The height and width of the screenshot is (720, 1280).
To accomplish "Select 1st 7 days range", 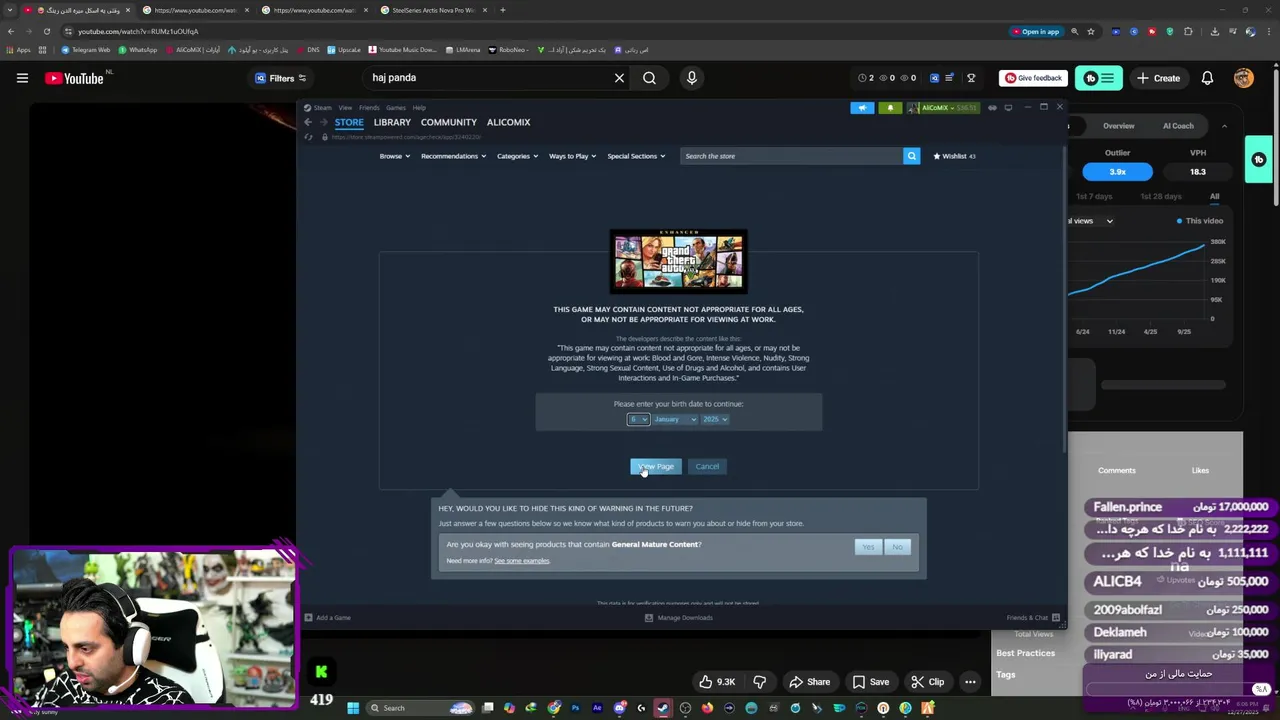I will click(1094, 196).
